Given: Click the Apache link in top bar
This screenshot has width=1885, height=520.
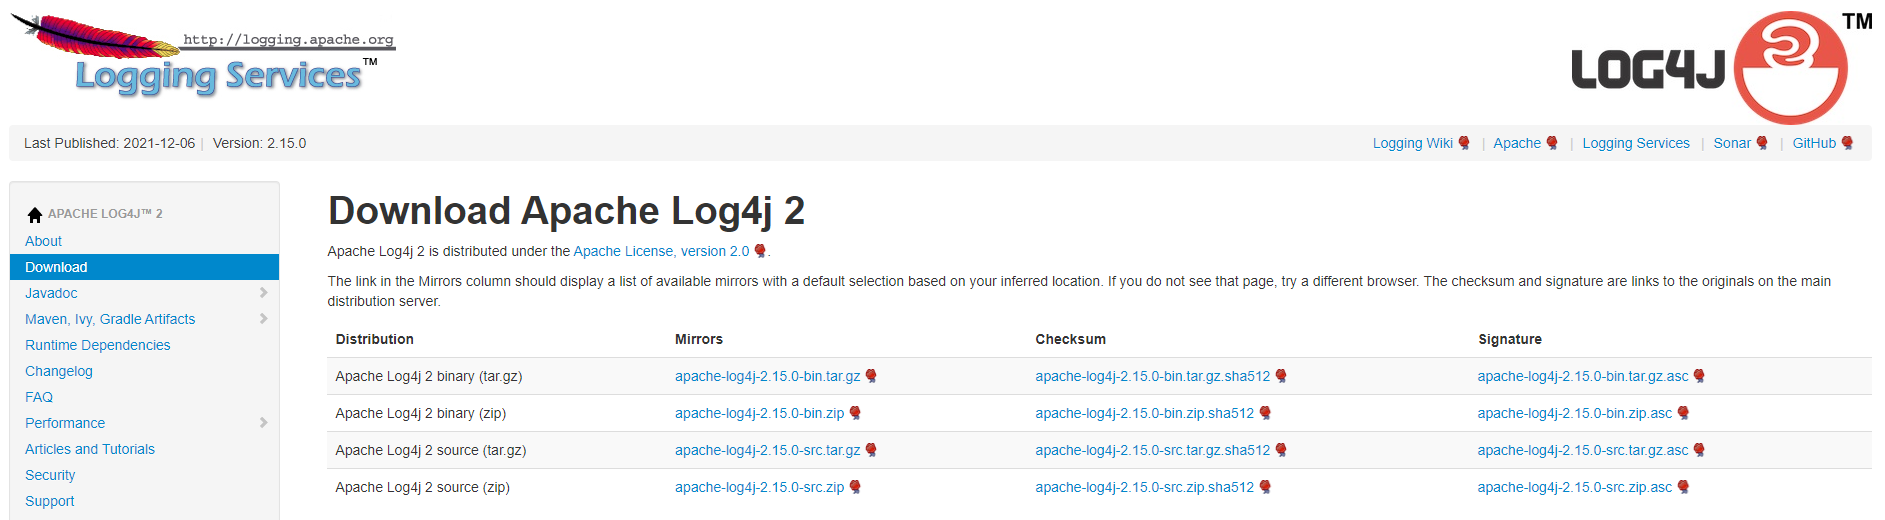Looking at the screenshot, I should pos(1517,143).
